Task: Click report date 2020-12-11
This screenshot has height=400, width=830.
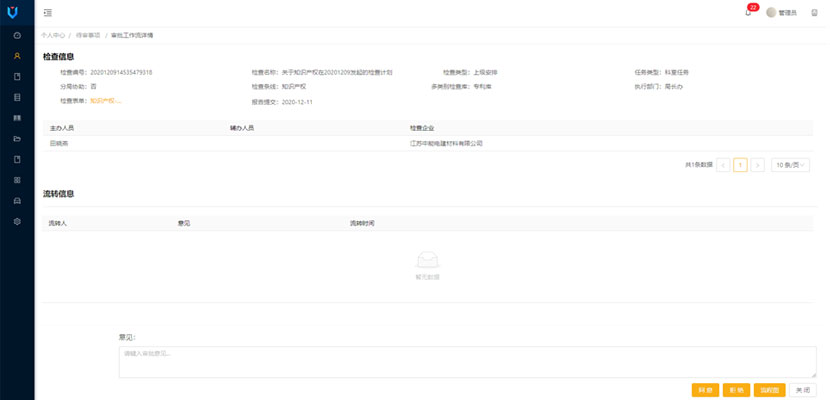Action: pos(297,102)
